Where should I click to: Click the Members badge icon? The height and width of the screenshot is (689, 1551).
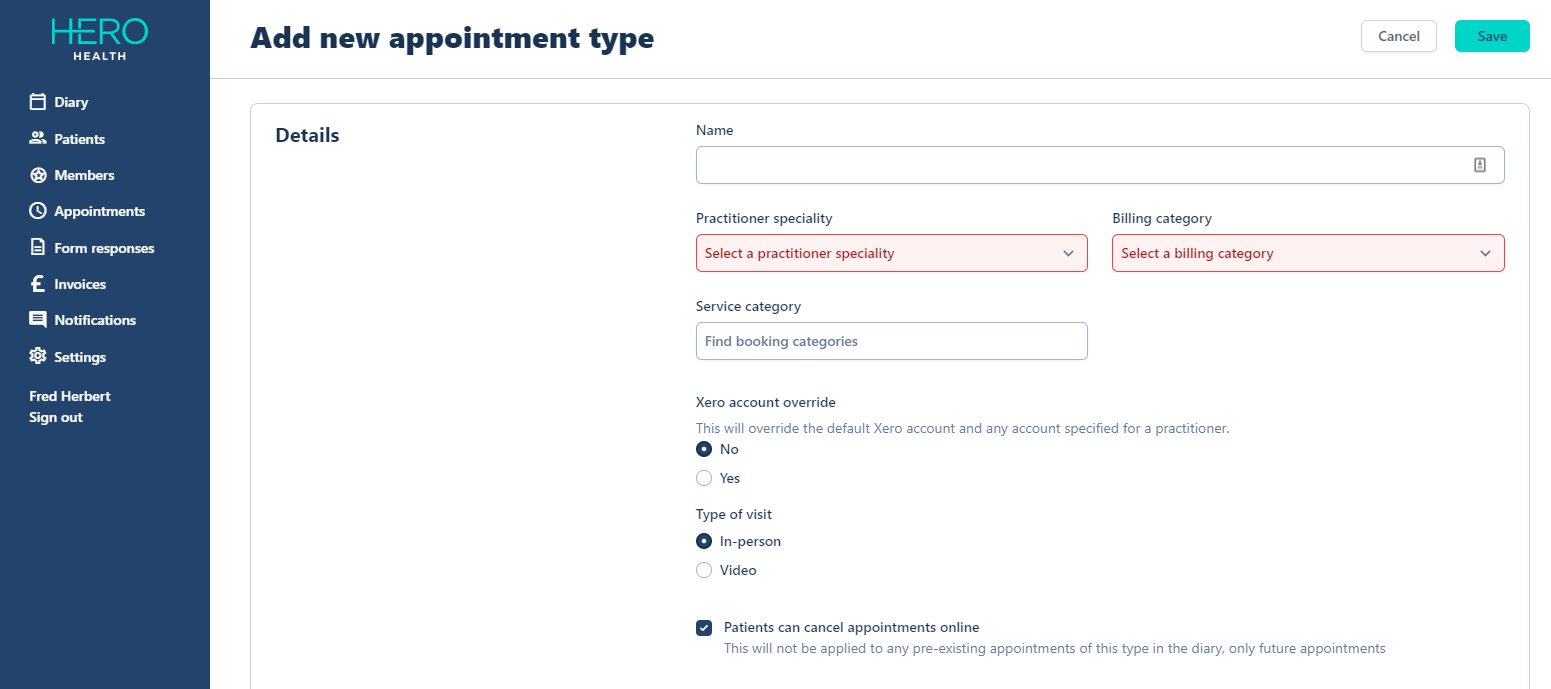[38, 175]
